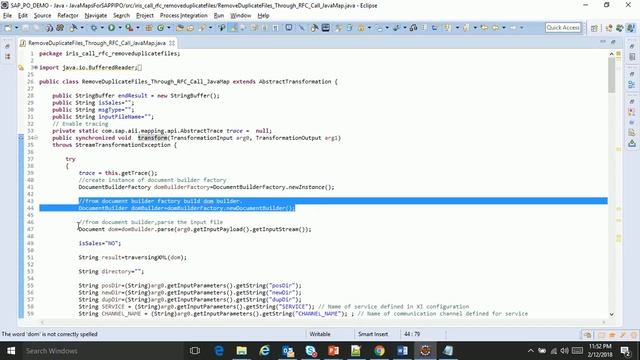Click the Last Edit Location arrow icon
Image resolution: width=640 pixels, height=360 pixels.
484,28
